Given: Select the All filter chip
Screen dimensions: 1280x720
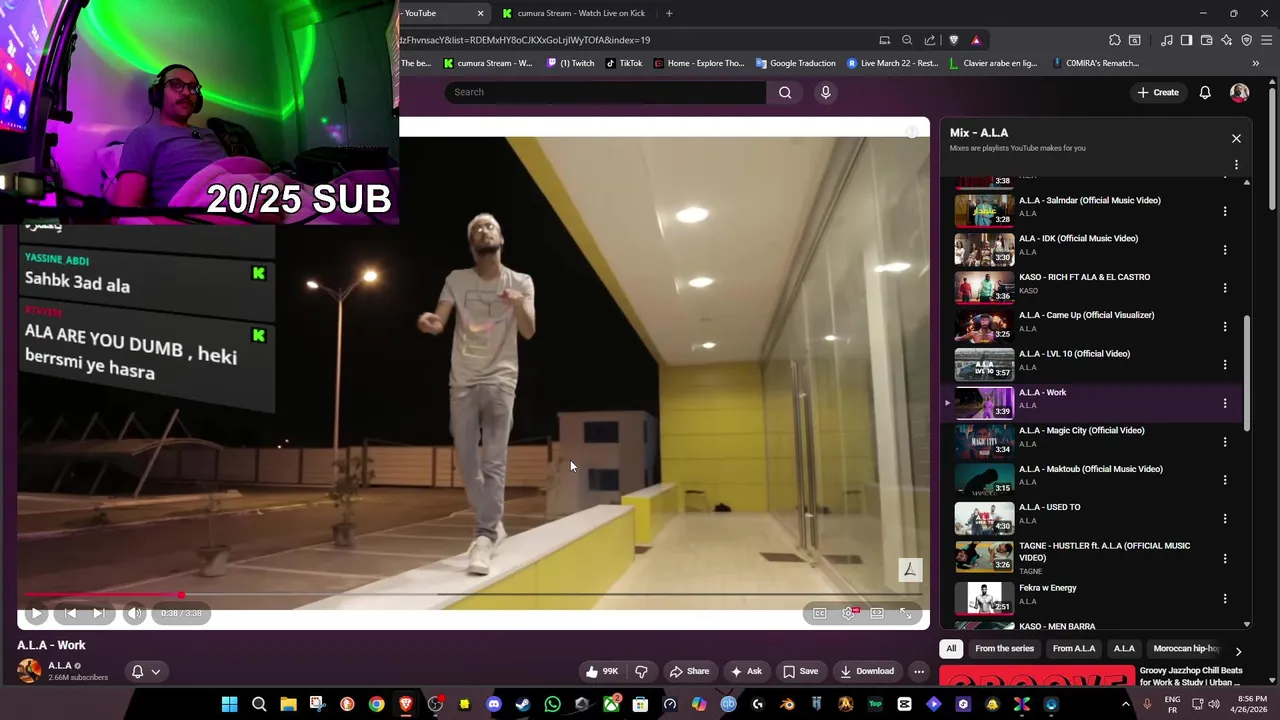Looking at the screenshot, I should (x=951, y=648).
